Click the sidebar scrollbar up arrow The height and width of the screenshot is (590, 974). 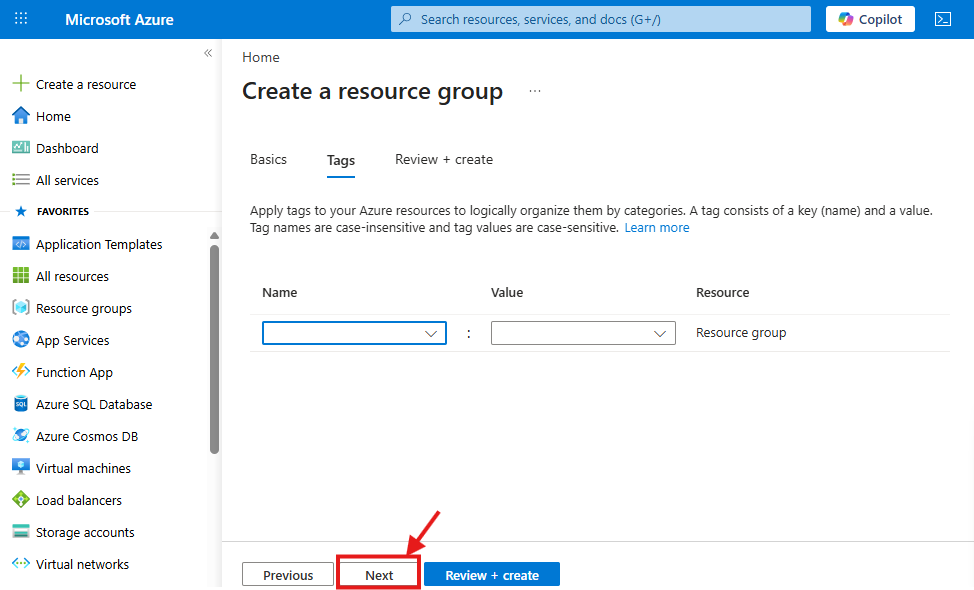214,235
